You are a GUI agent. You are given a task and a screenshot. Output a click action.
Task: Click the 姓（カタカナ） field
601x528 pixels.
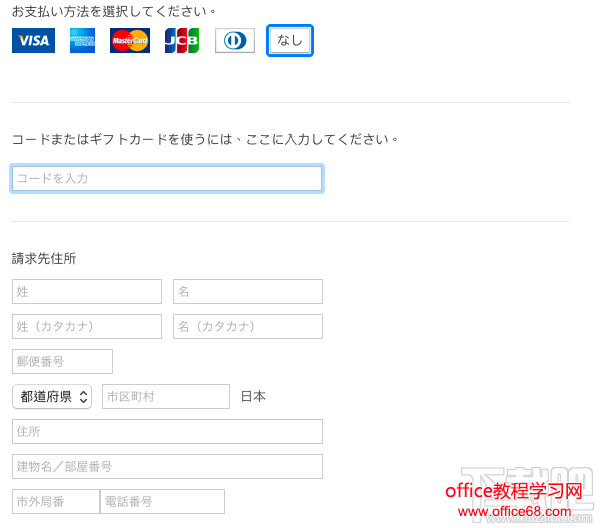87,327
